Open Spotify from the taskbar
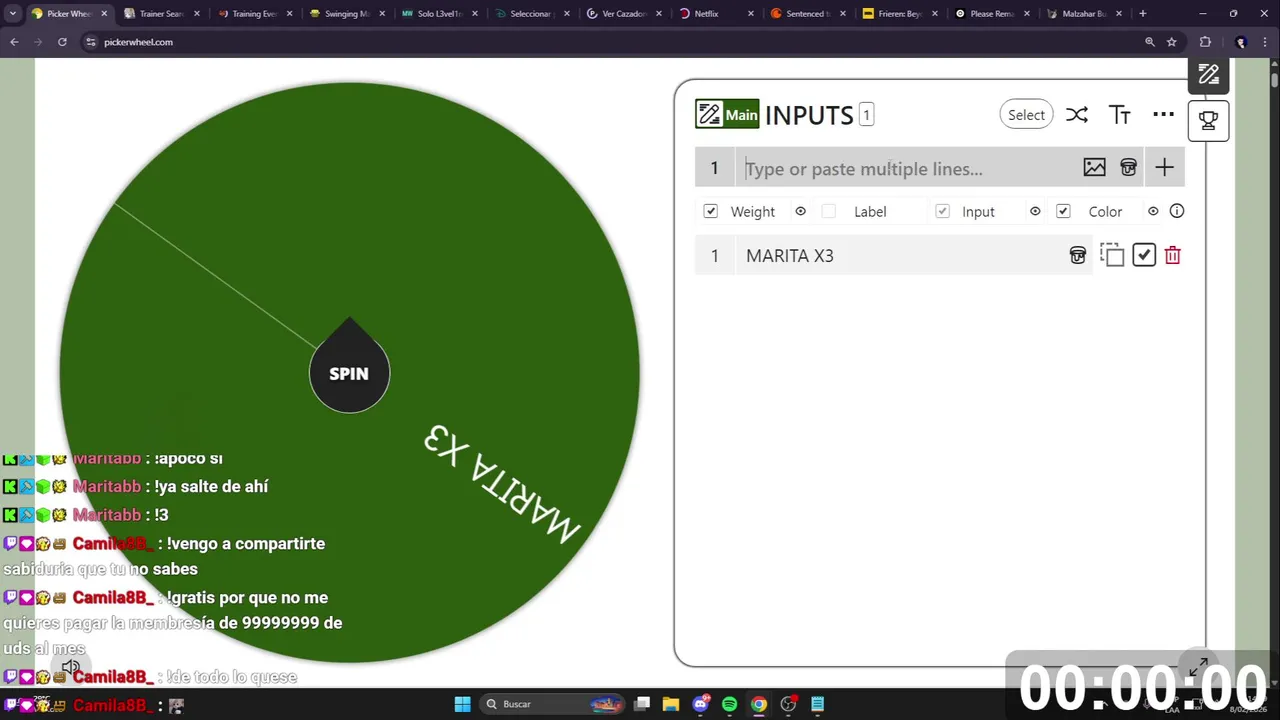 pyautogui.click(x=729, y=704)
